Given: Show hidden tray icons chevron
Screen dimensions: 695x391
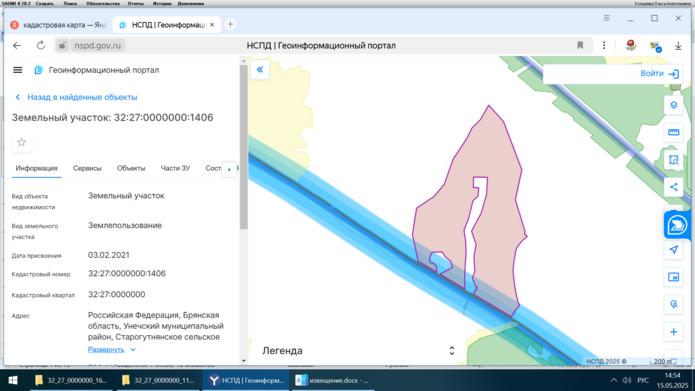Looking at the screenshot, I should point(613,380).
